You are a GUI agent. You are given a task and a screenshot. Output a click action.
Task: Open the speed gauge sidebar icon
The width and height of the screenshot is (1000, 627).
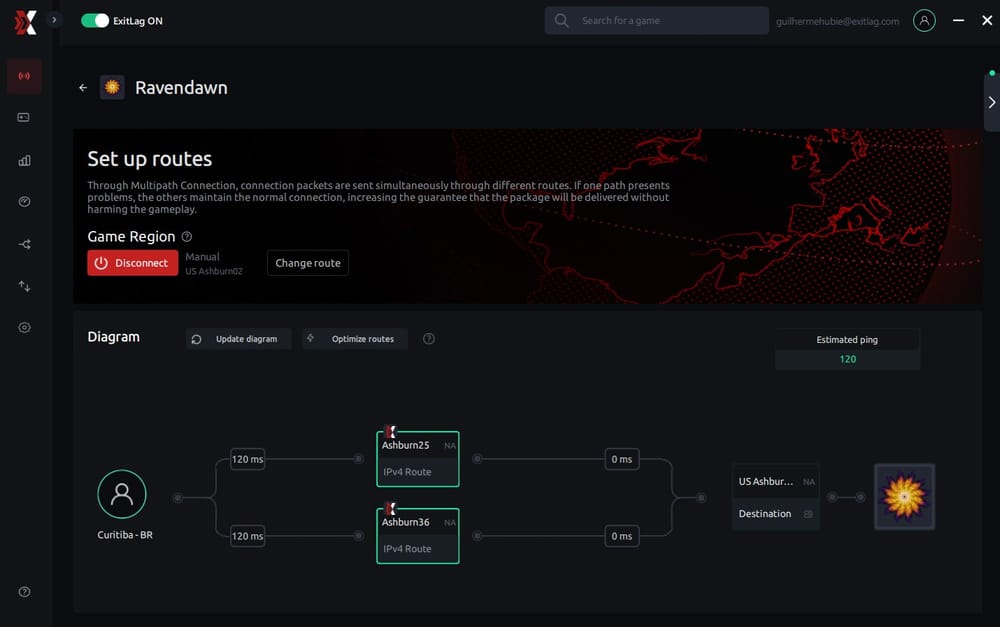coord(24,202)
